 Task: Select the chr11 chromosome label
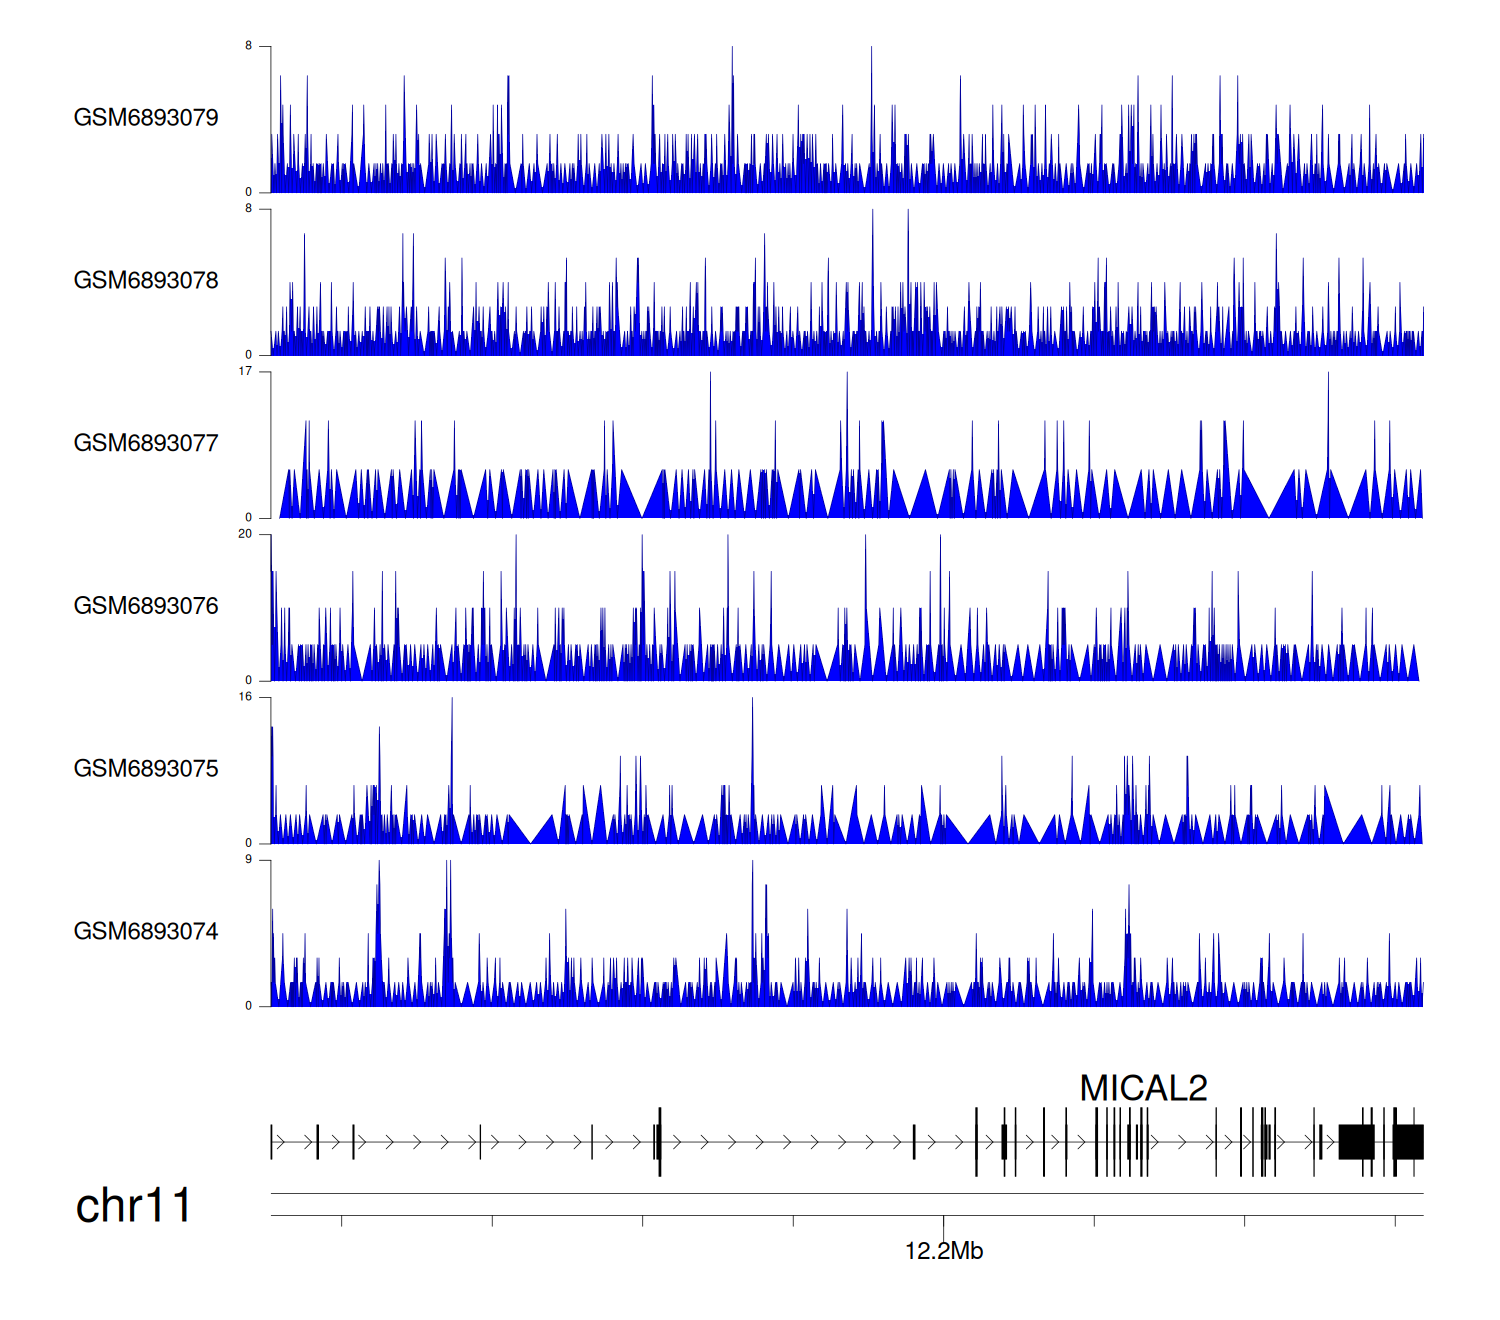tap(133, 1206)
